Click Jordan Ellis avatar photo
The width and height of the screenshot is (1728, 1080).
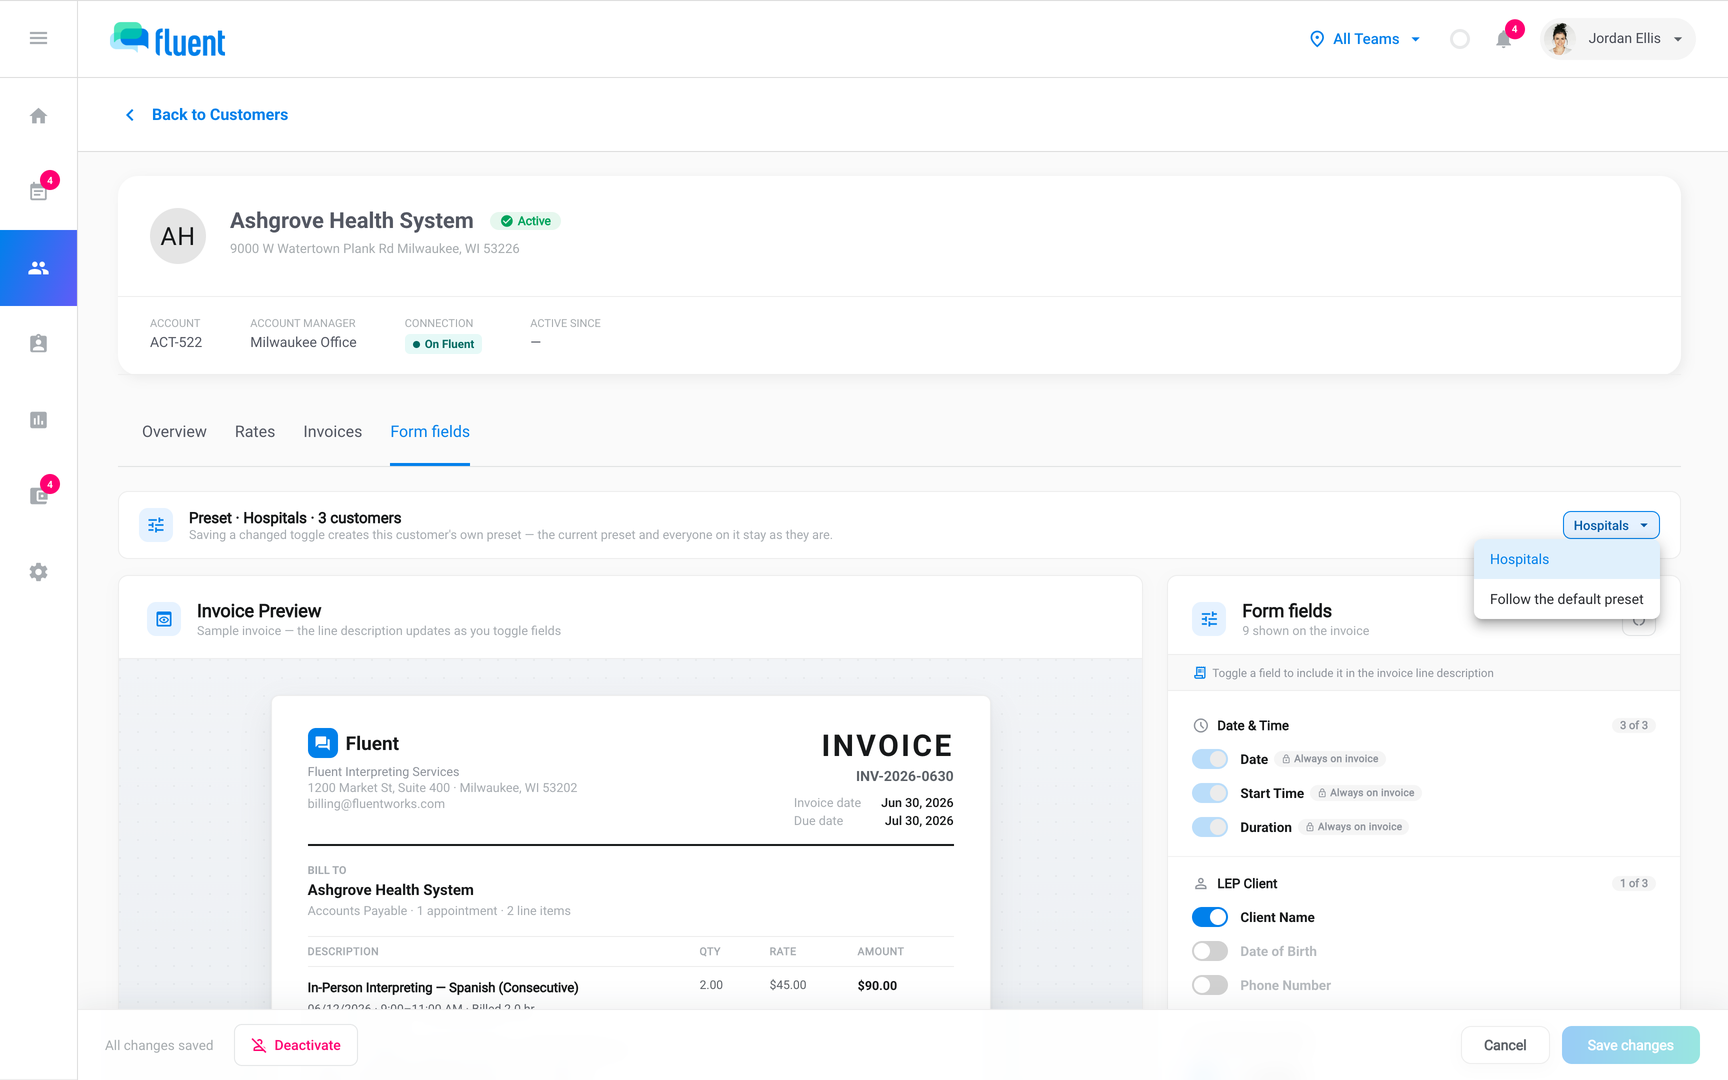1560,39
